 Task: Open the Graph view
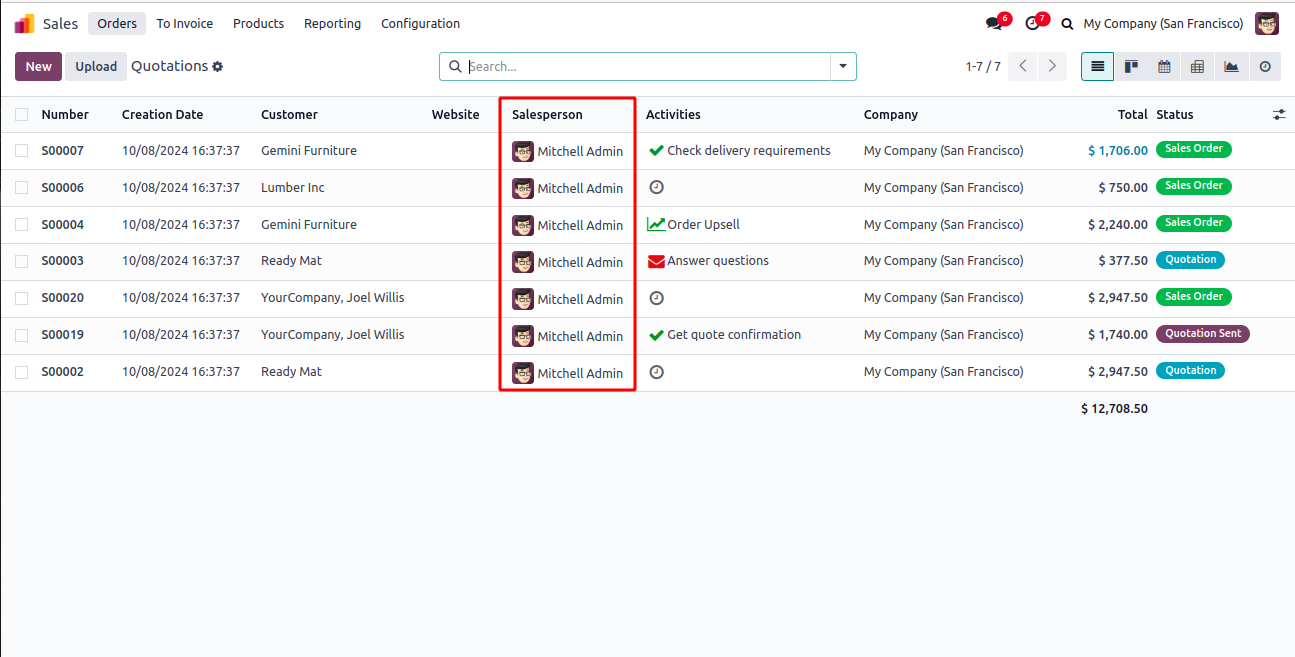pos(1231,67)
